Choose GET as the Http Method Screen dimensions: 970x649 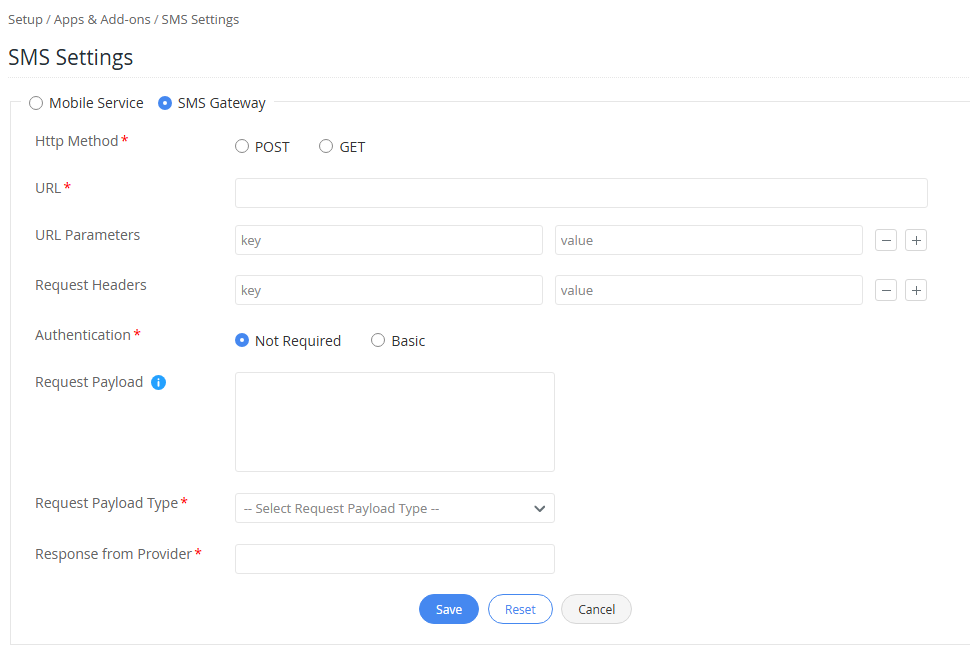(x=326, y=147)
